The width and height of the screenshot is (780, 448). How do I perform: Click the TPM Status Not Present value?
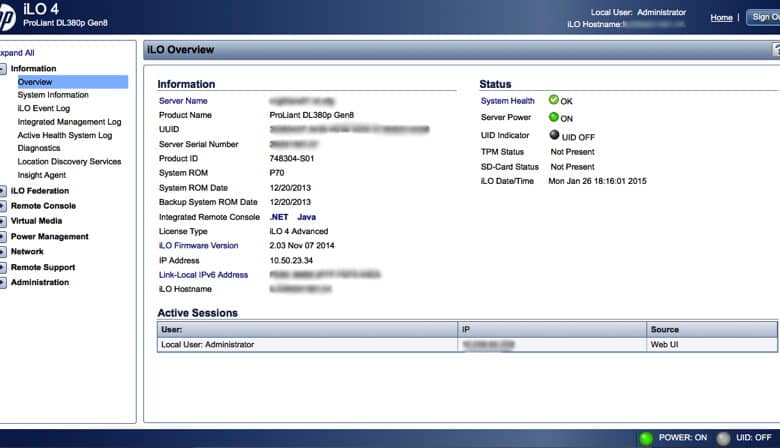point(572,152)
